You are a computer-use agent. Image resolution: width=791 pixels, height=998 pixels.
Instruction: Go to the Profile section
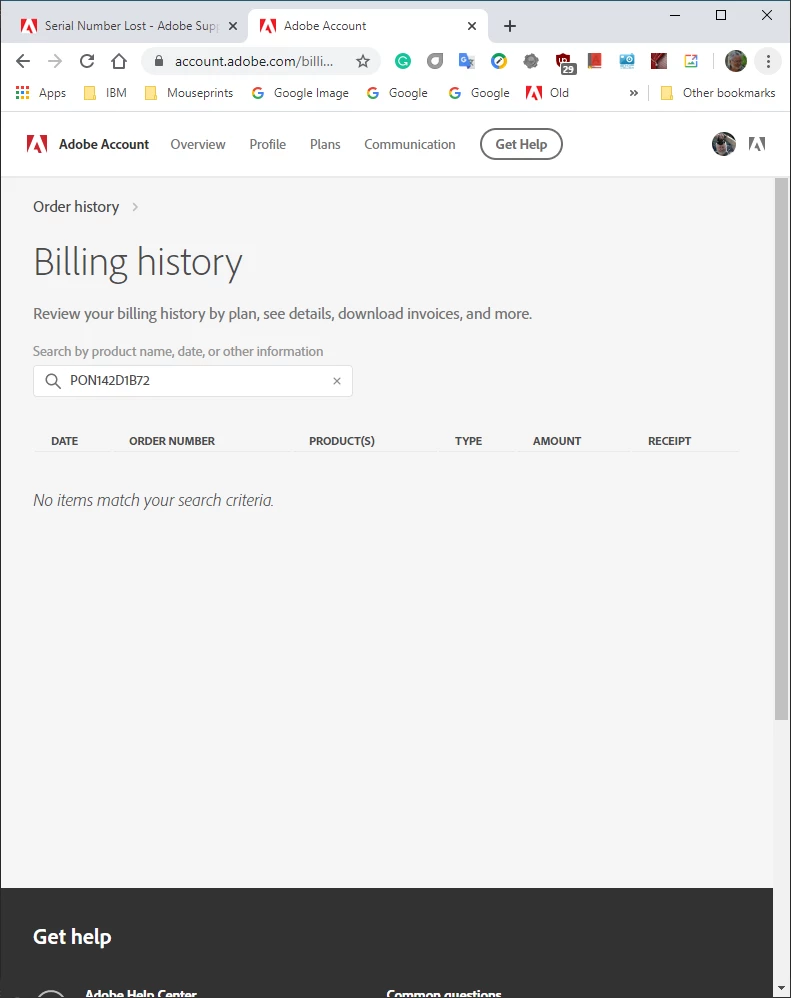pos(267,144)
